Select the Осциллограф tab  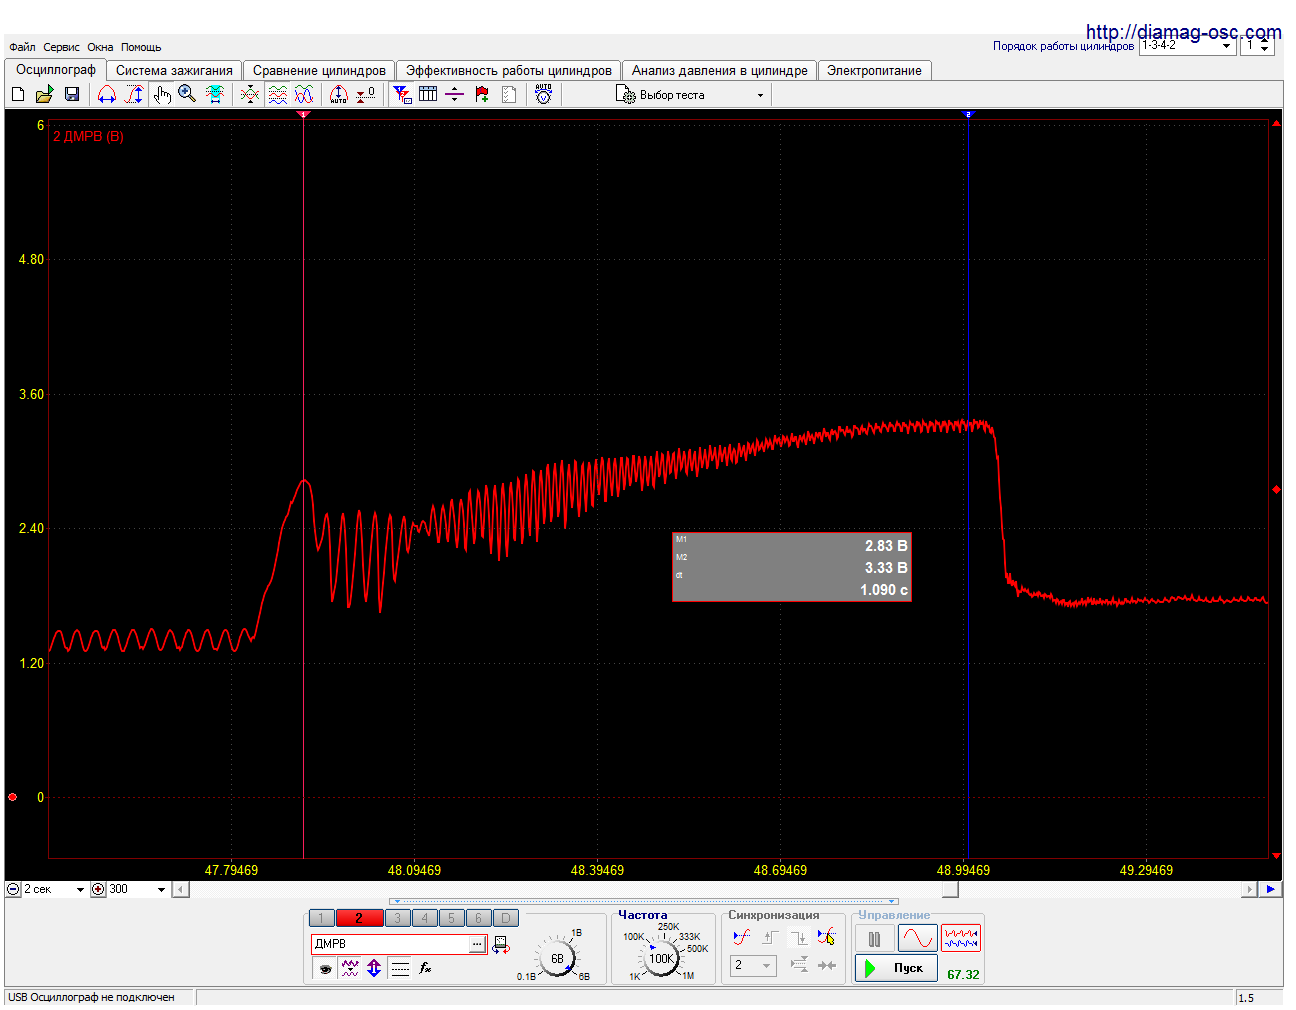tap(56, 69)
